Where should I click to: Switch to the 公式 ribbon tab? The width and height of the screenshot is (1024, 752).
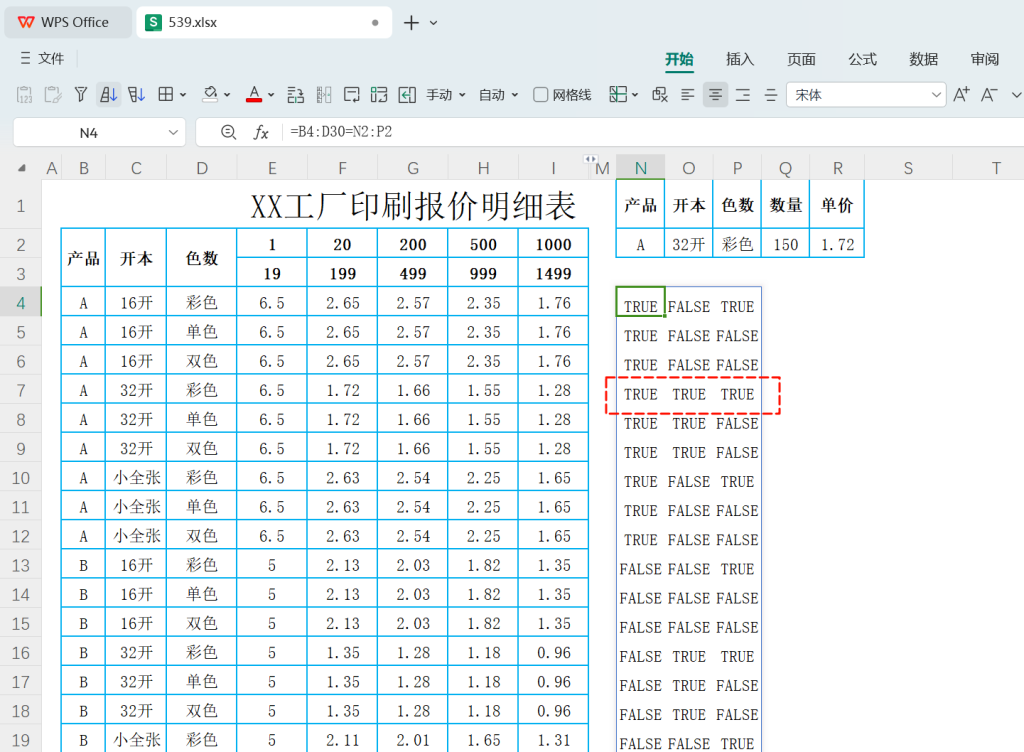tap(862, 59)
